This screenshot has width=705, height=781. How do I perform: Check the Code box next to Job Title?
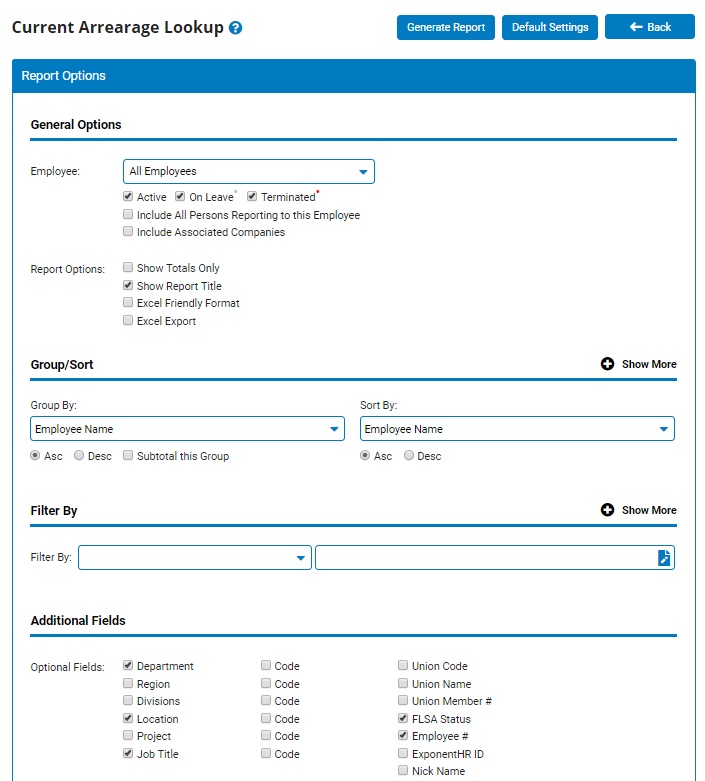(x=266, y=753)
